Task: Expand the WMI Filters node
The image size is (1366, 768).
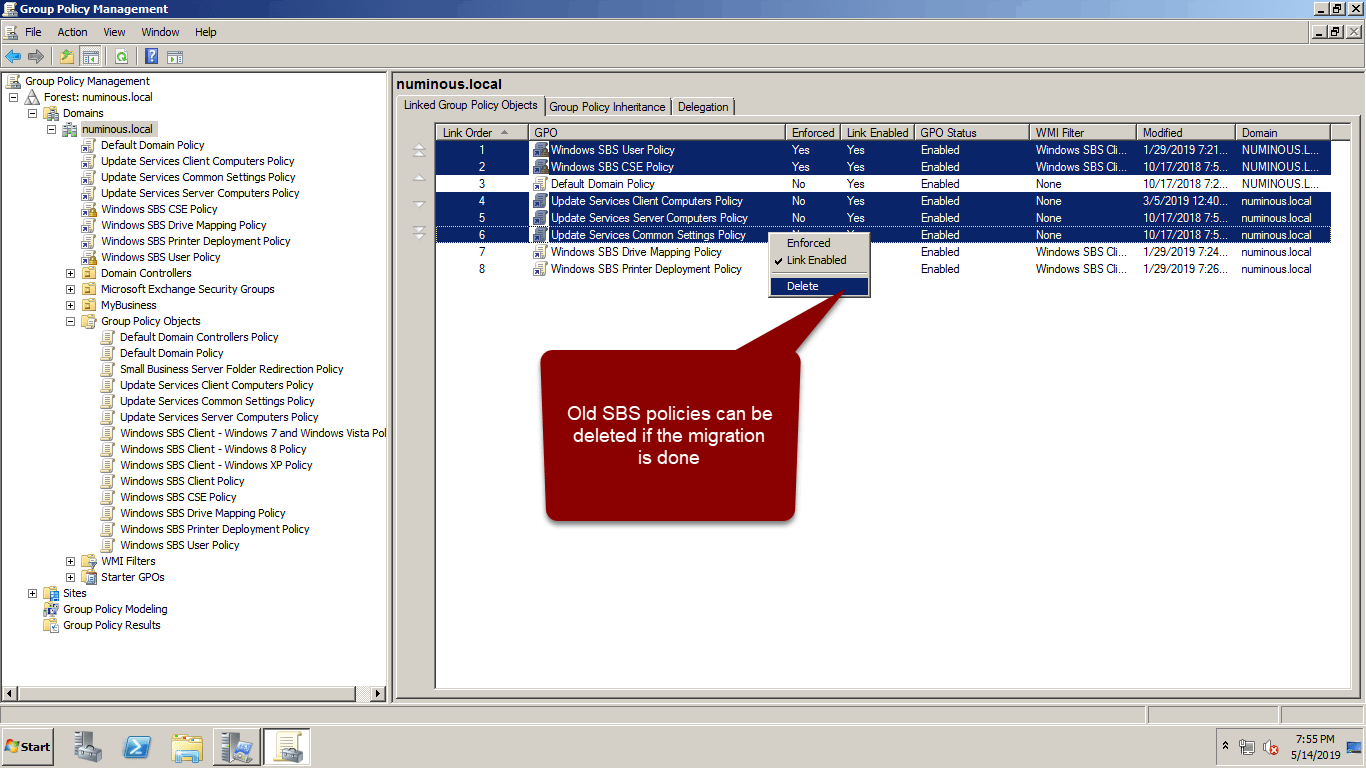Action: click(x=71, y=561)
